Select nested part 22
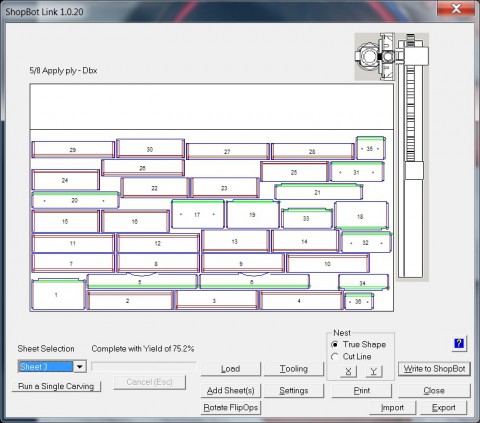This screenshot has height=423, width=480. (x=155, y=188)
